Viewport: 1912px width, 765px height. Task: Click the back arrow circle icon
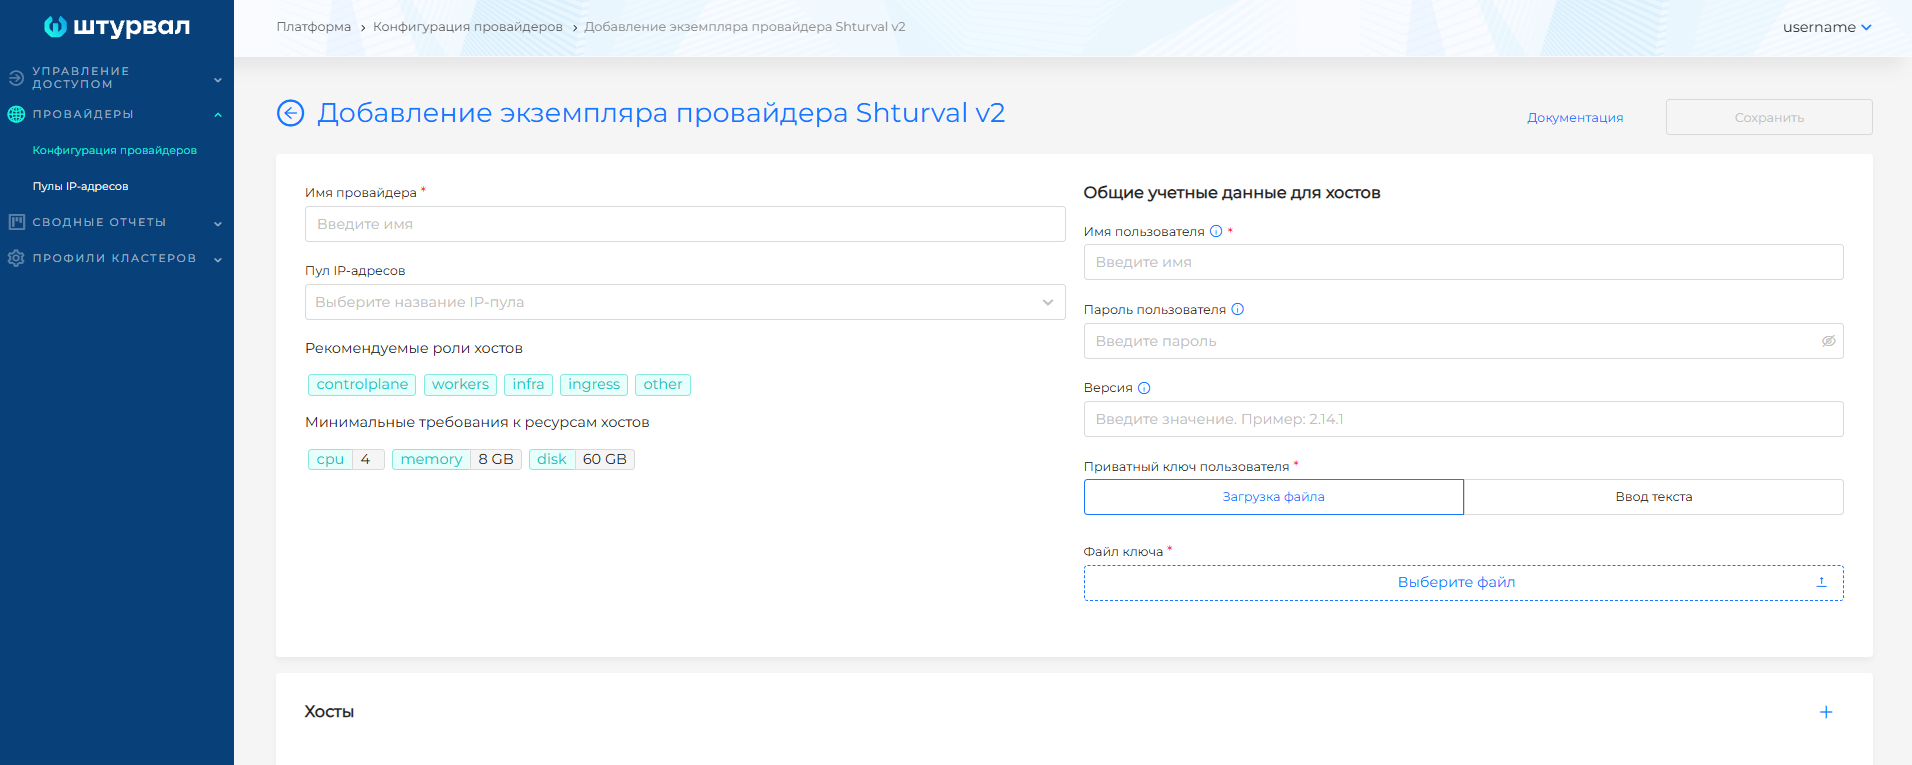click(290, 113)
